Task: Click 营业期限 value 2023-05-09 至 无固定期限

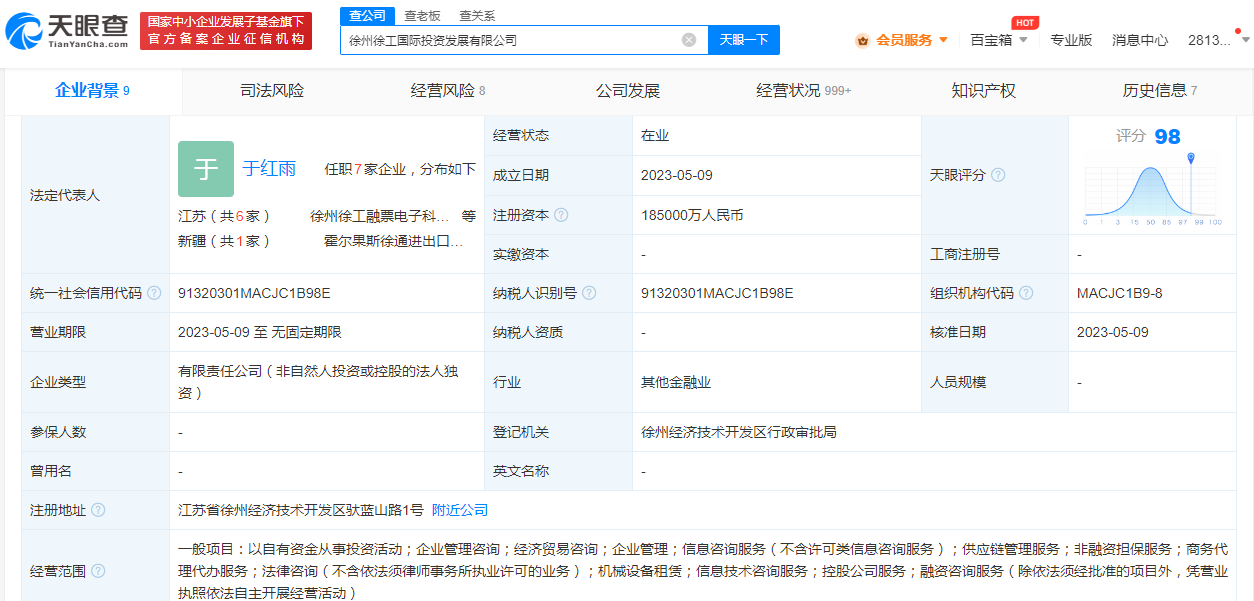Action: click(x=260, y=332)
